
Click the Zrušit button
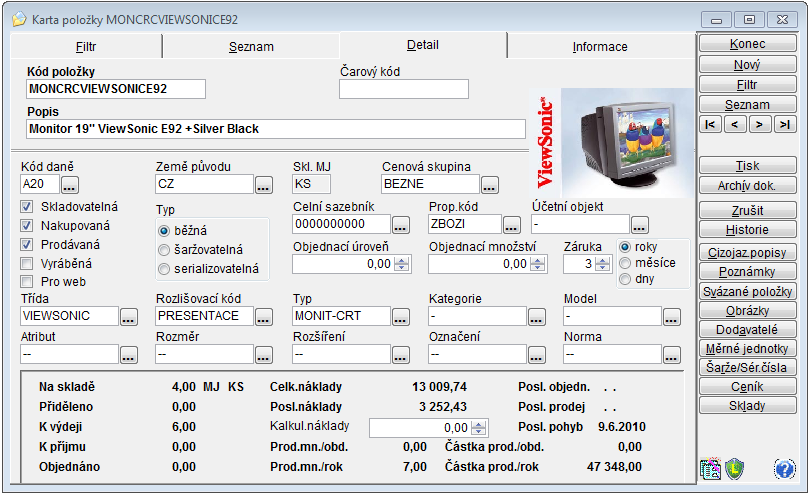pyautogui.click(x=747, y=210)
